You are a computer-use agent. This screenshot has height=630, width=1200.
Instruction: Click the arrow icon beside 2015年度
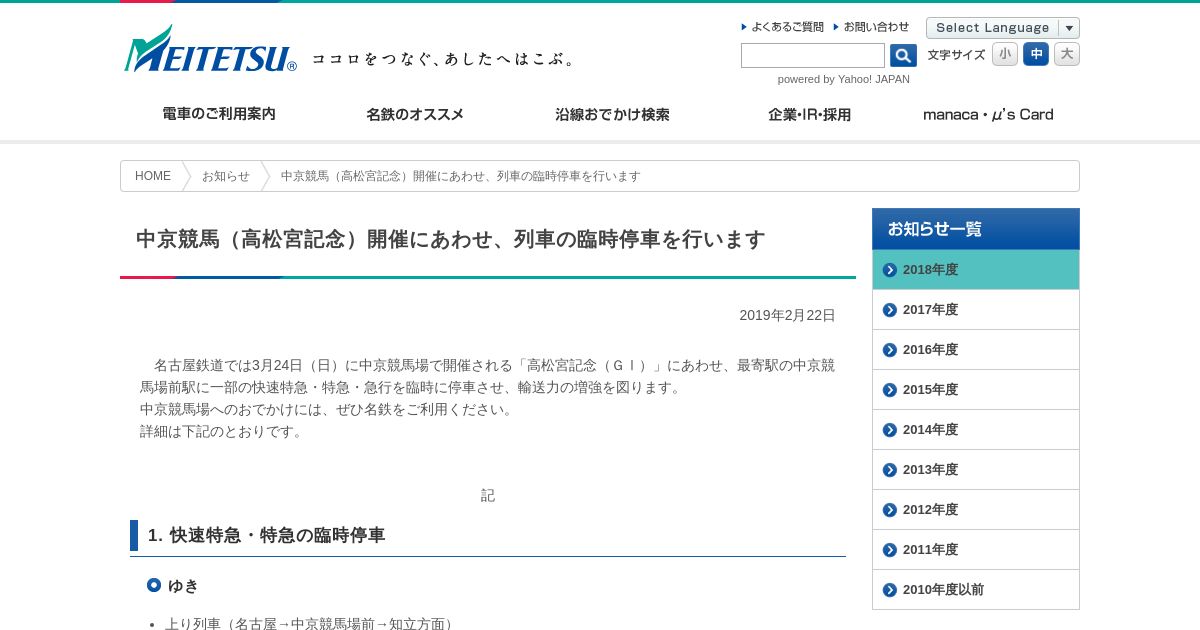890,390
